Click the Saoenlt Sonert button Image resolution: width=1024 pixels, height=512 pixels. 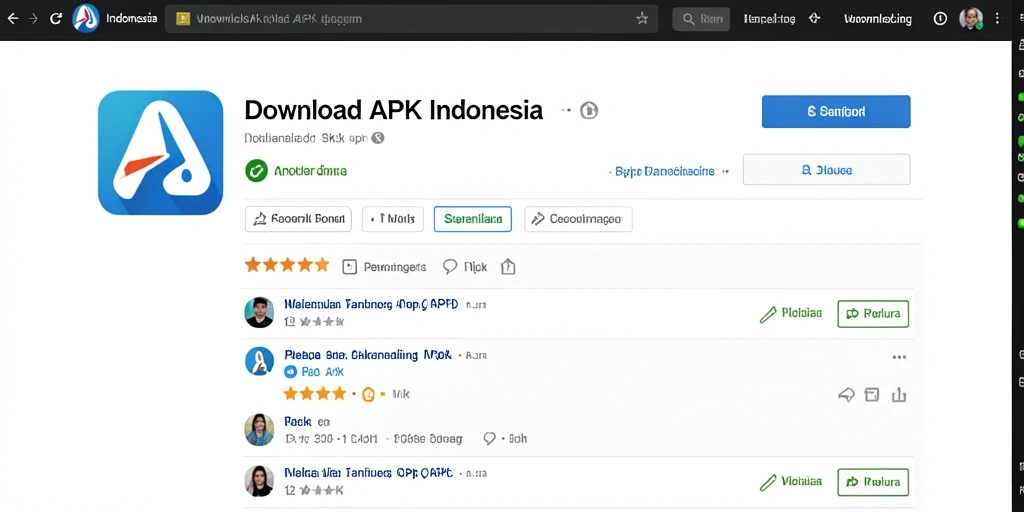click(298, 219)
